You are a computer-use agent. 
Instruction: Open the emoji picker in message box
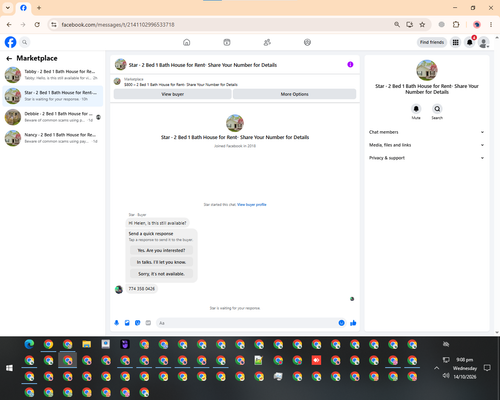click(x=341, y=323)
